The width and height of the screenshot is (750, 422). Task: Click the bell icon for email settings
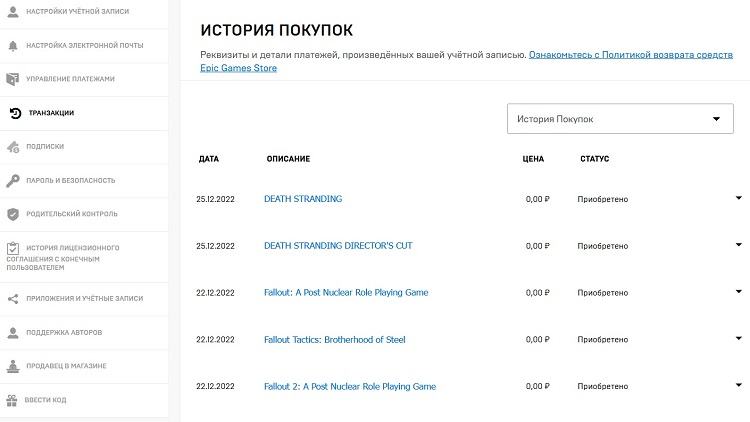tap(13, 46)
